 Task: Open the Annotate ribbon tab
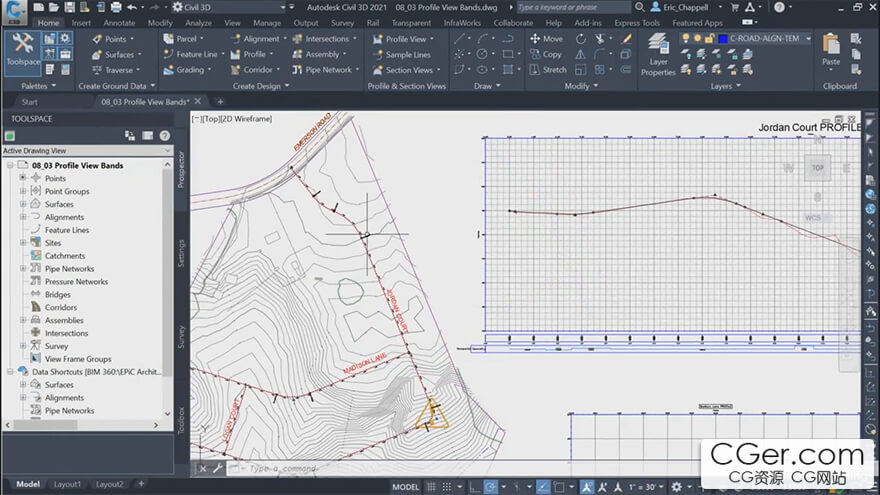(x=119, y=23)
